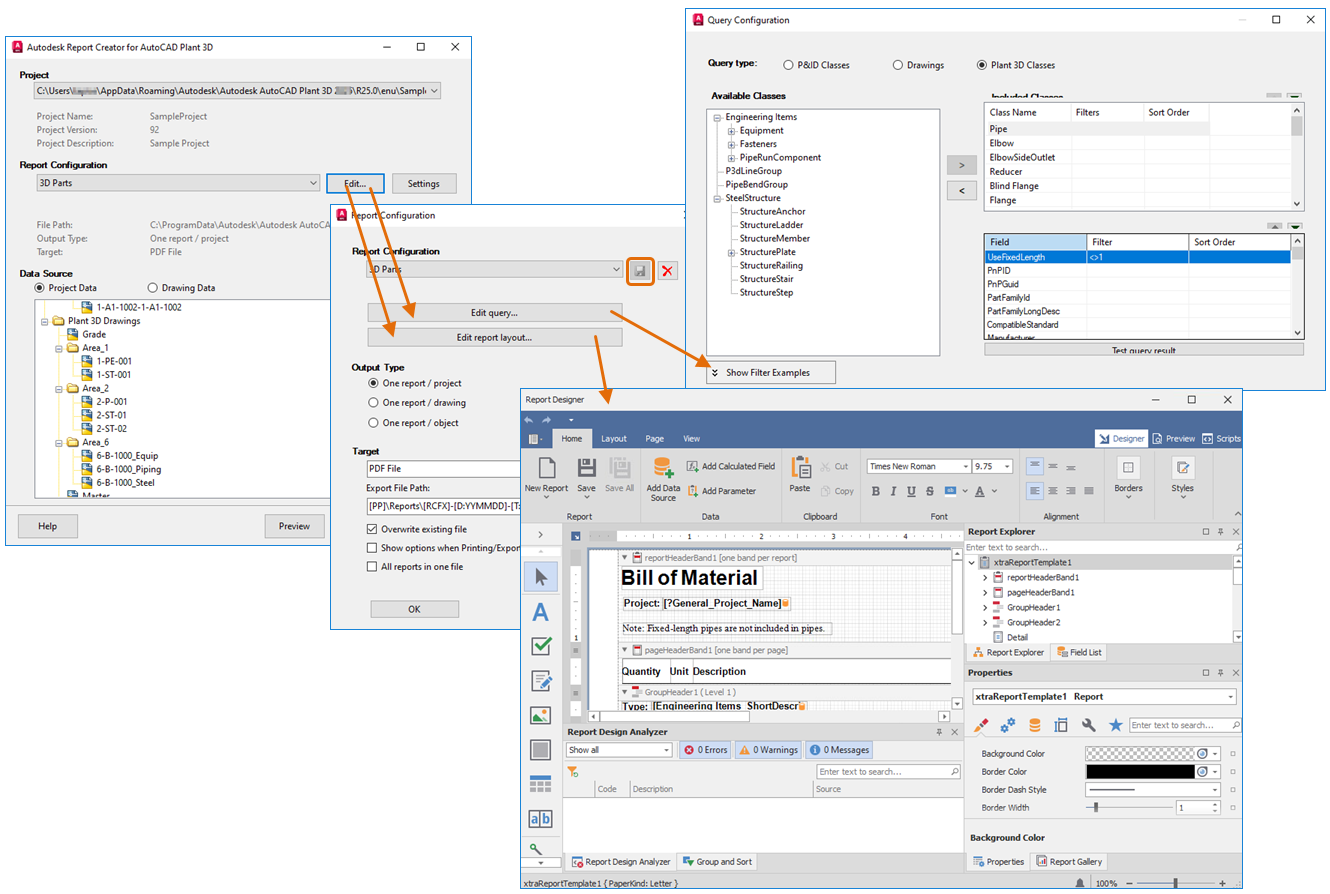Image resolution: width=1330 pixels, height=894 pixels.
Task: Click the Edit report layout... button
Action: 495,337
